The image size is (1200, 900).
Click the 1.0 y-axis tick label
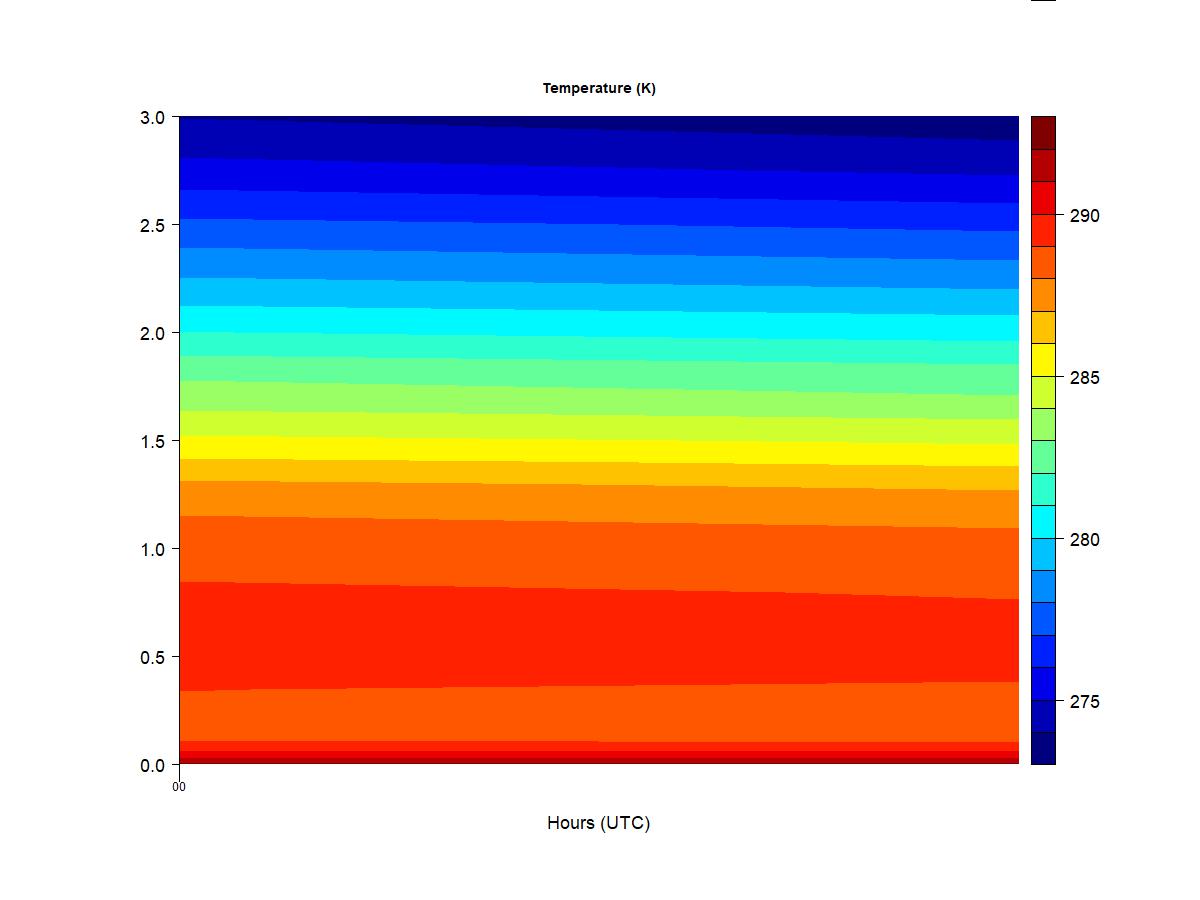pos(153,549)
